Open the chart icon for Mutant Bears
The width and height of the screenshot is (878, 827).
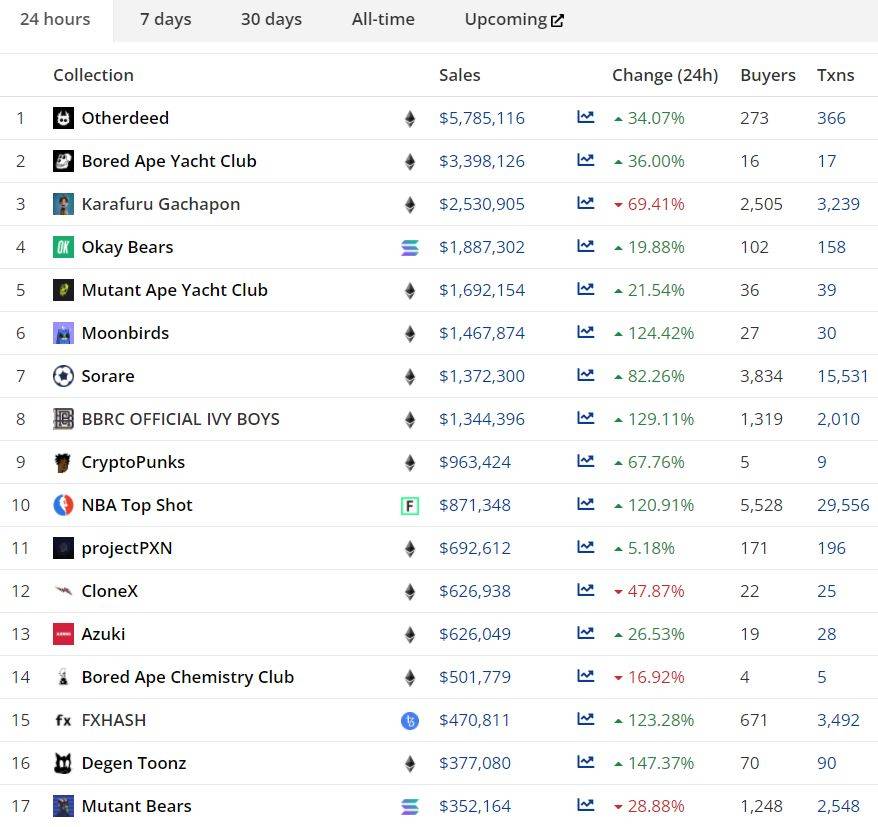[585, 806]
